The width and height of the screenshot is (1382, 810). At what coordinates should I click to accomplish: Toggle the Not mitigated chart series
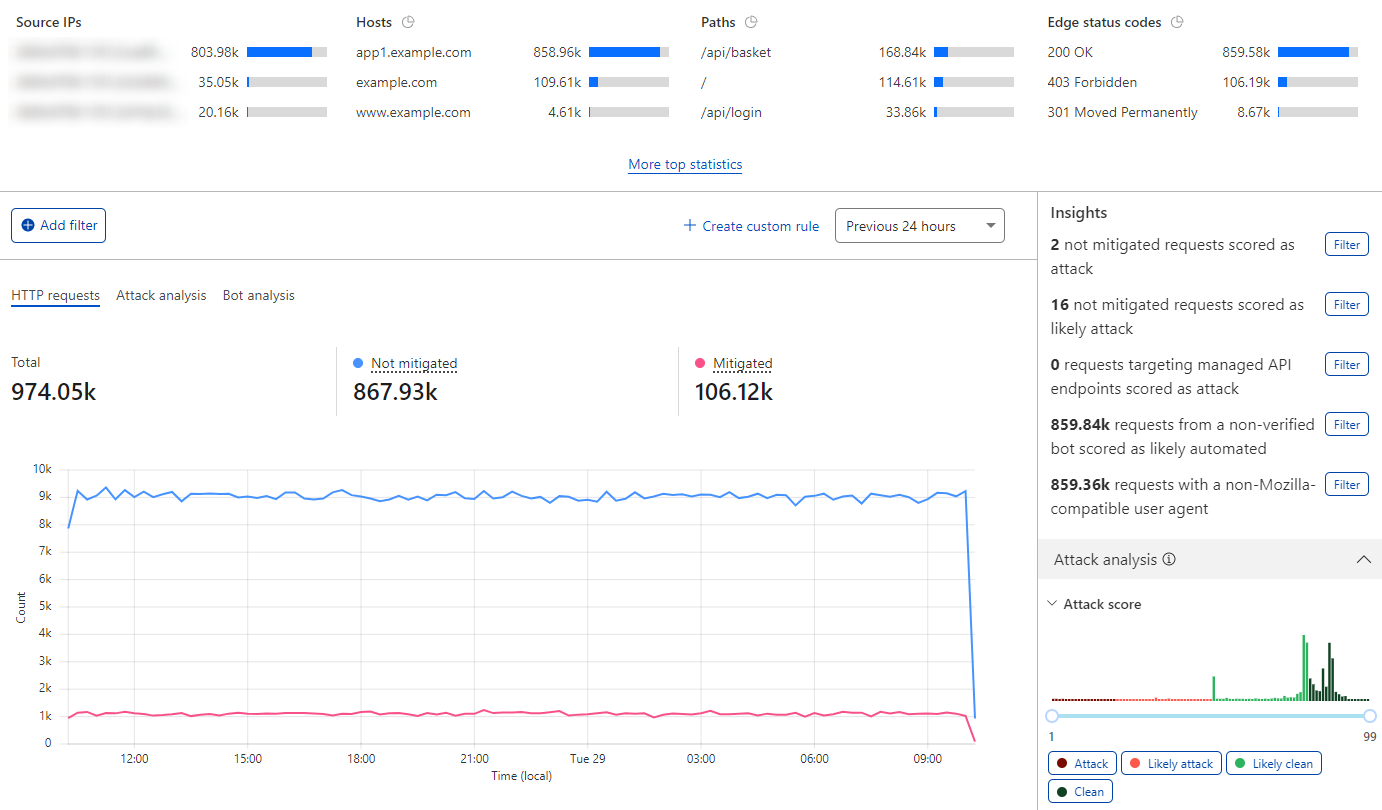click(x=414, y=363)
